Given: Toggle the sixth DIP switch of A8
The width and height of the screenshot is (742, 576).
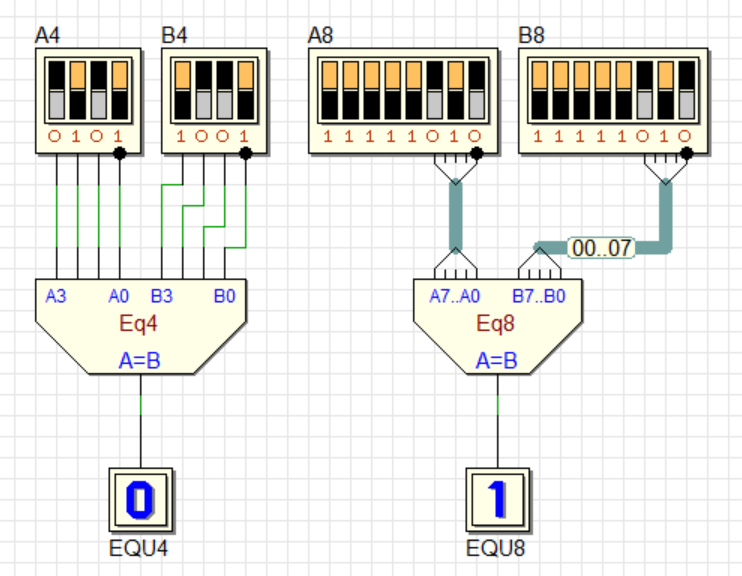Looking at the screenshot, I should [434, 90].
